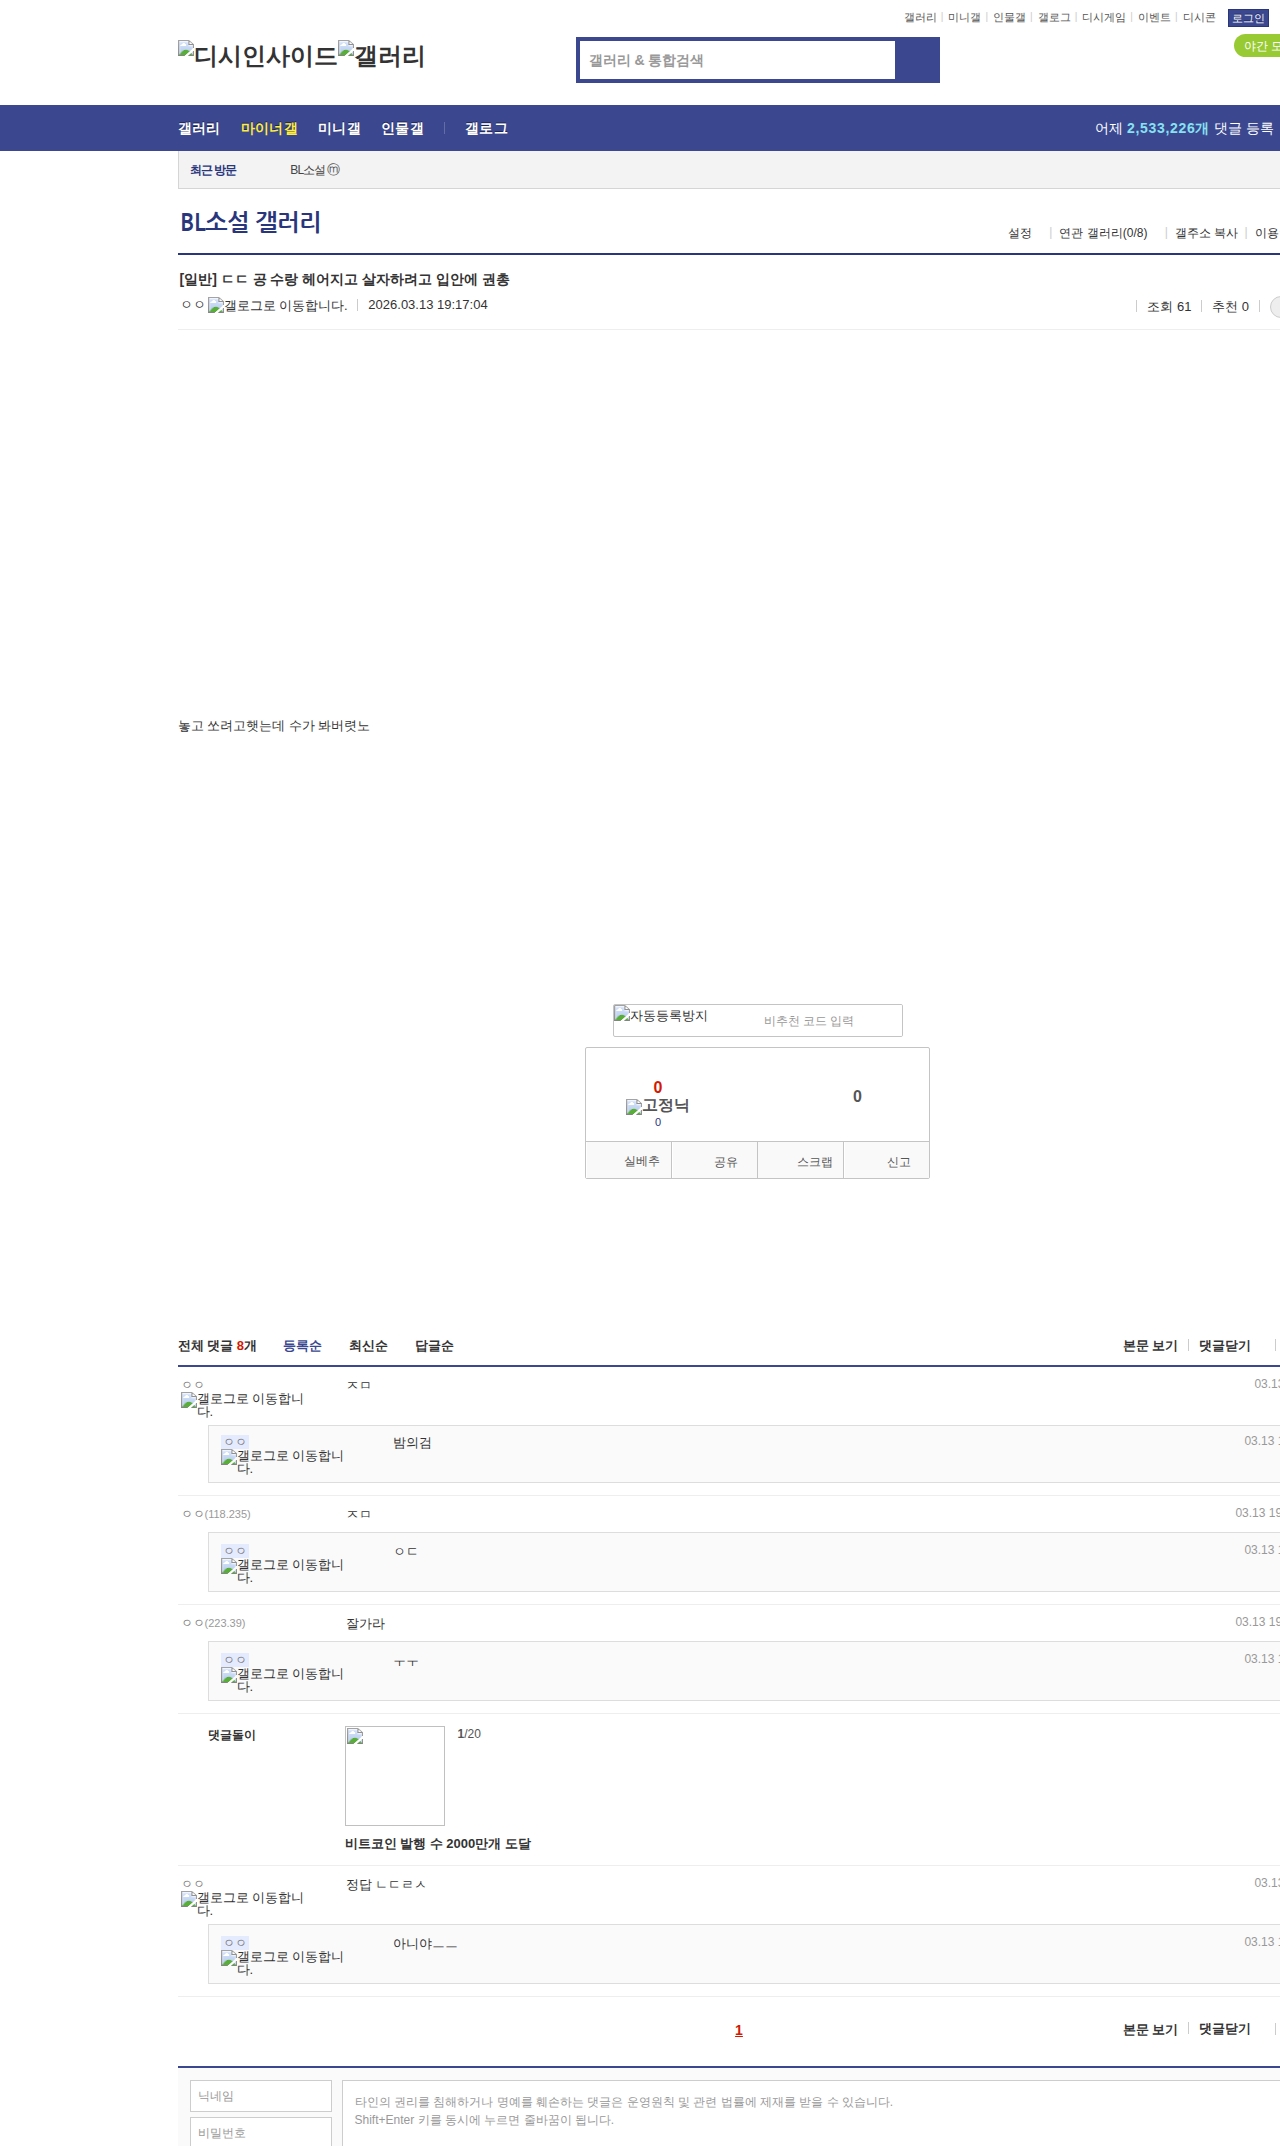Toggle 야간 모드 night mode button
The height and width of the screenshot is (2146, 1280).
1258,46
